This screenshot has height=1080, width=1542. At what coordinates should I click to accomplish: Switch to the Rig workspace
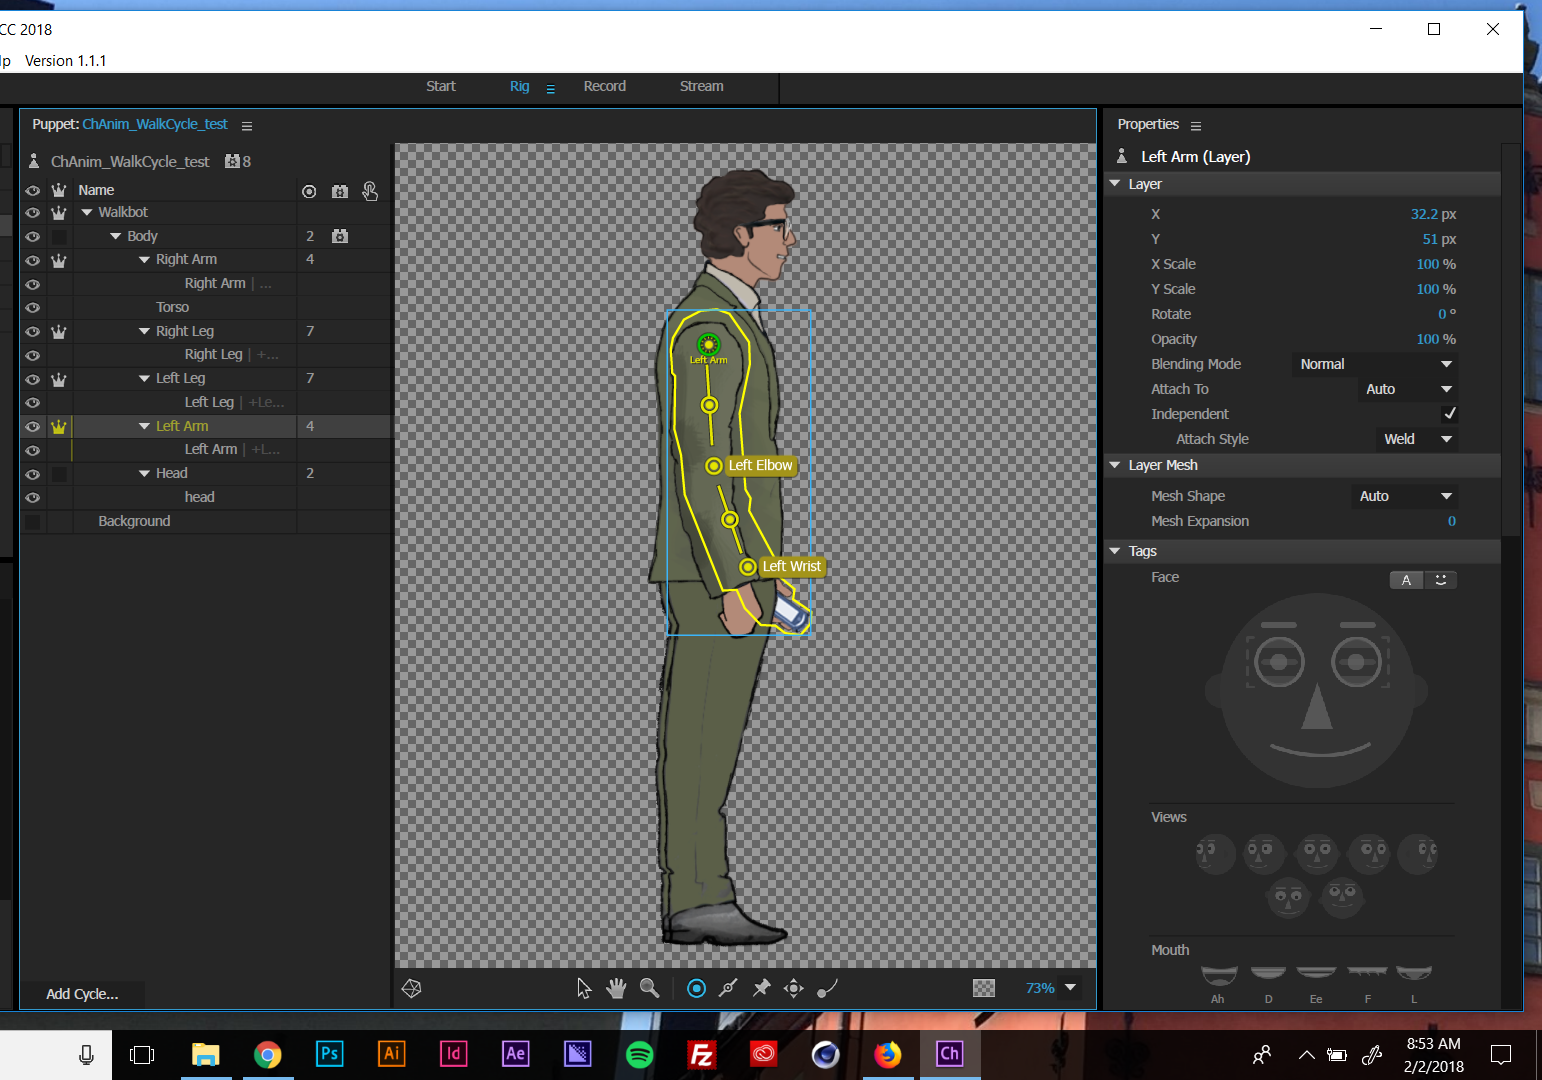519,87
